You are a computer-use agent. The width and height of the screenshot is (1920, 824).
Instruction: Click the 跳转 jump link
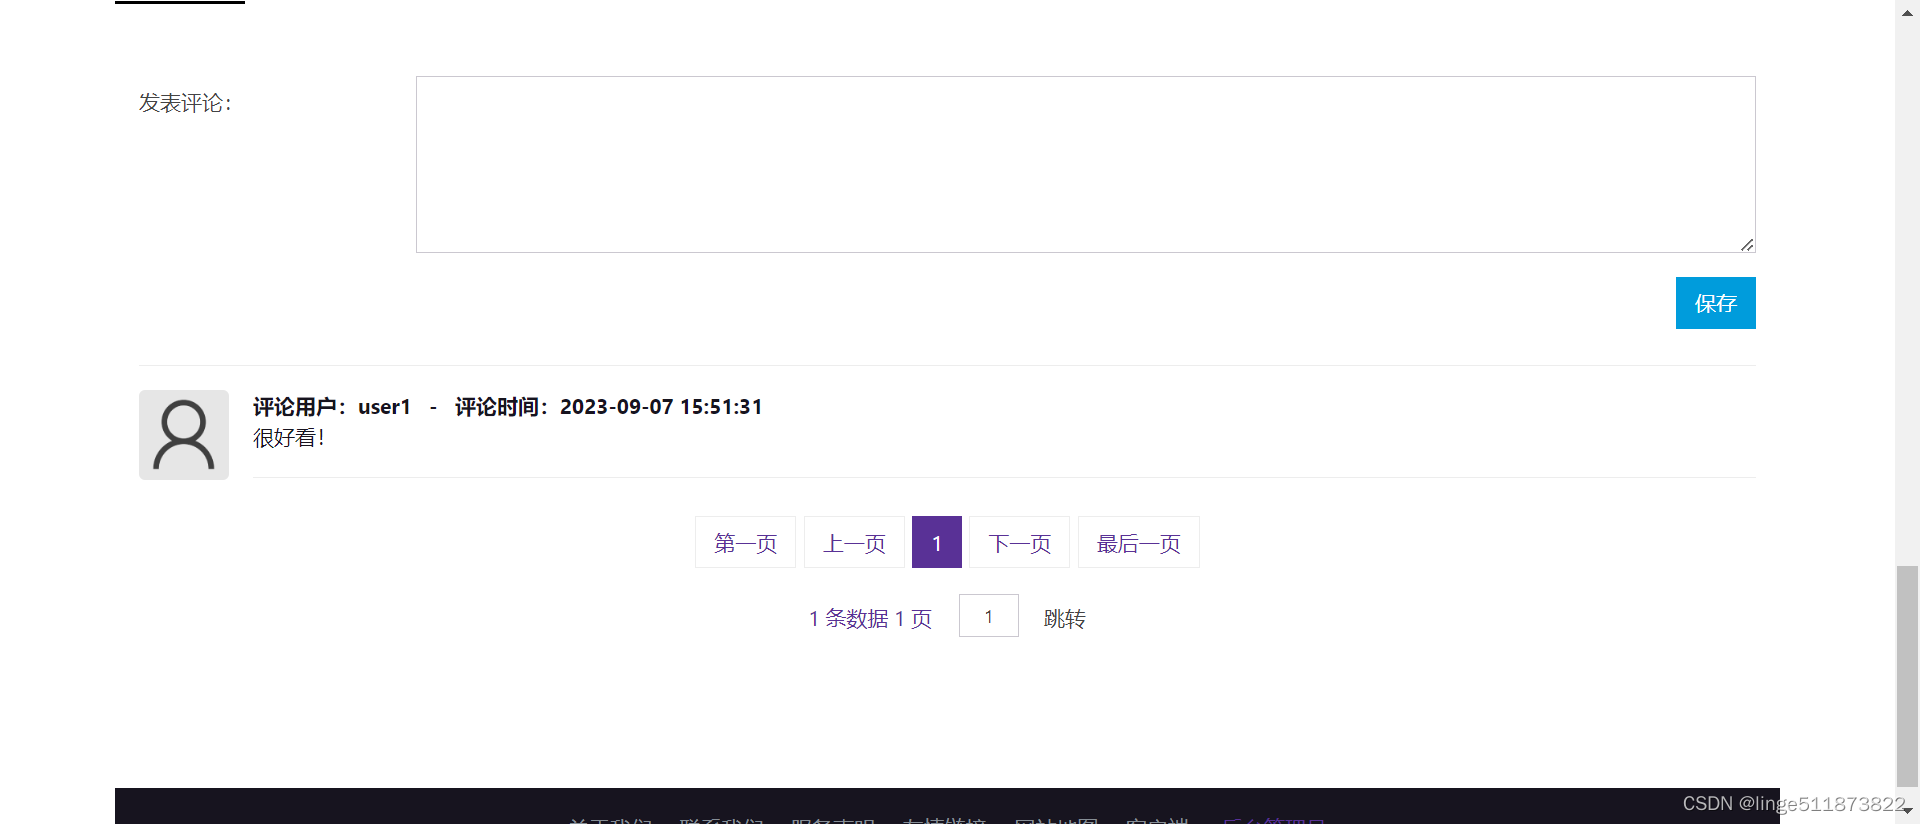[x=1064, y=619]
